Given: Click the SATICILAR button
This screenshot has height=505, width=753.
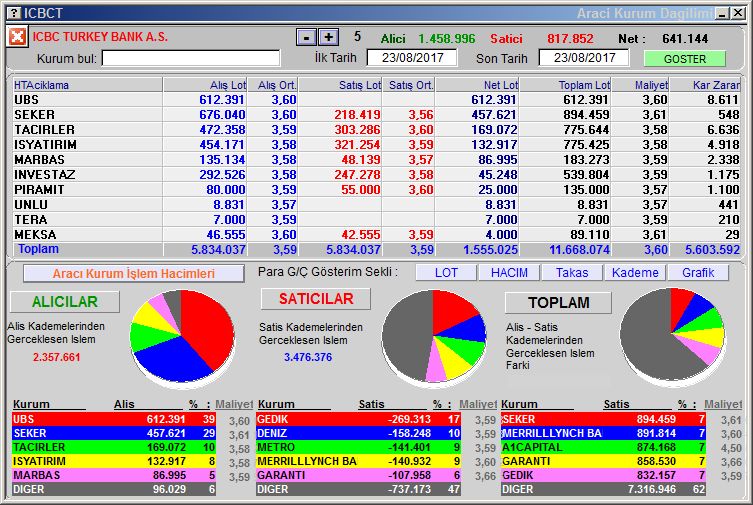Looking at the screenshot, I should click(316, 299).
